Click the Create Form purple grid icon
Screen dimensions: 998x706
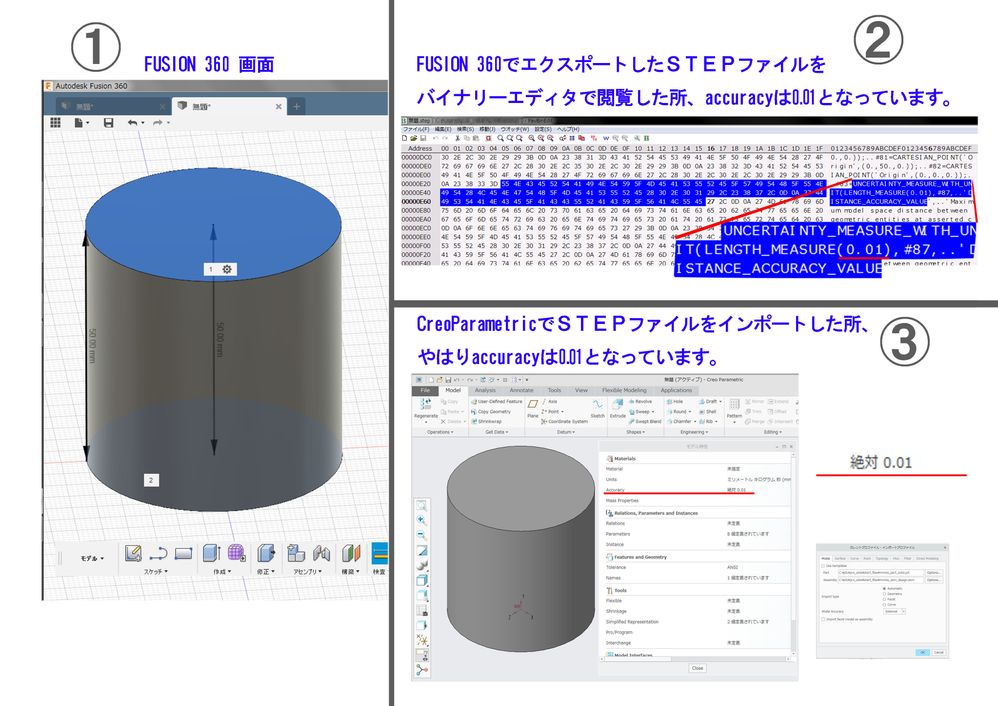tap(237, 553)
